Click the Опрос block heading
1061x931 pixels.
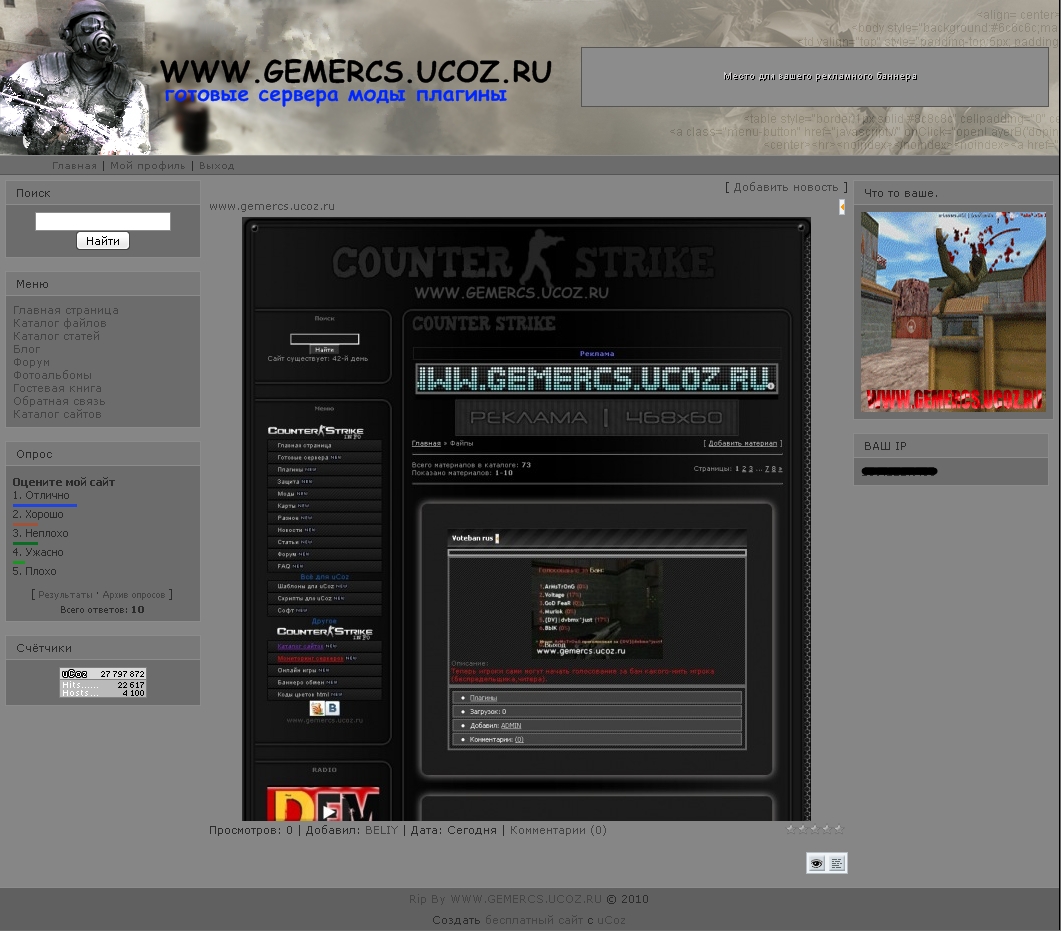[34, 454]
